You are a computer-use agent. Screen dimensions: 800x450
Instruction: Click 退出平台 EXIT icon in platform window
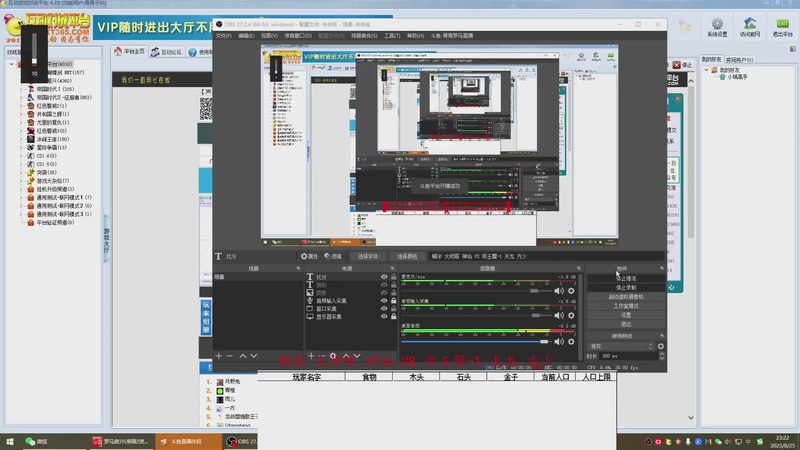pos(782,27)
